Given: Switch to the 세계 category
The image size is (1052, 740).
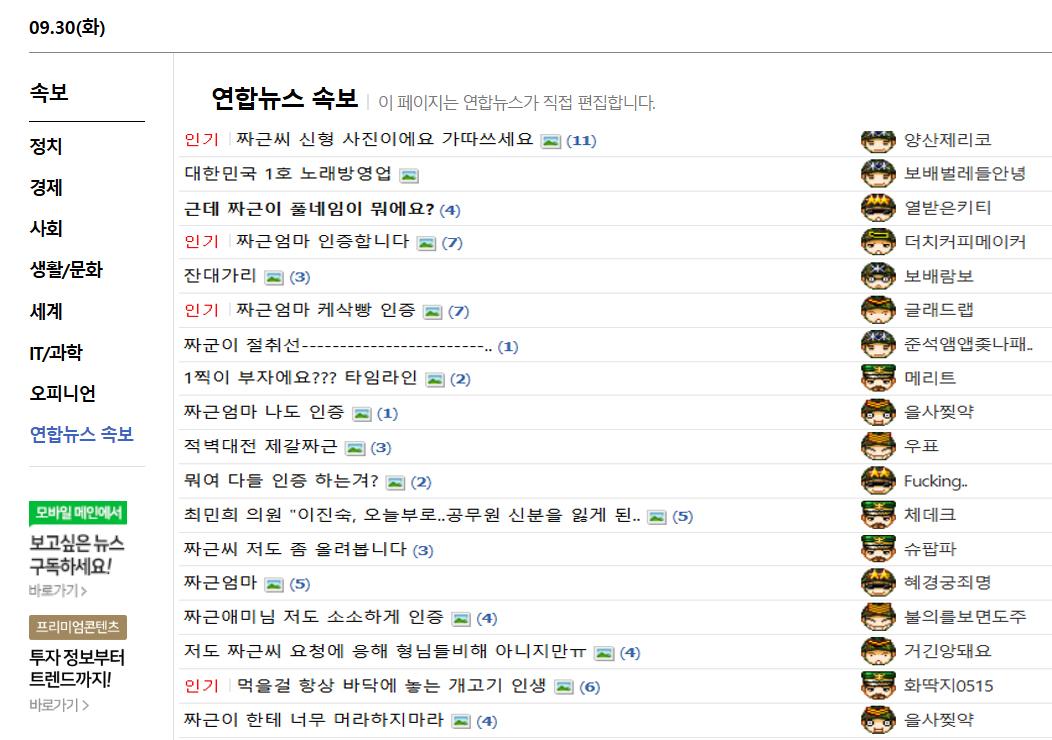Looking at the screenshot, I should (44, 311).
